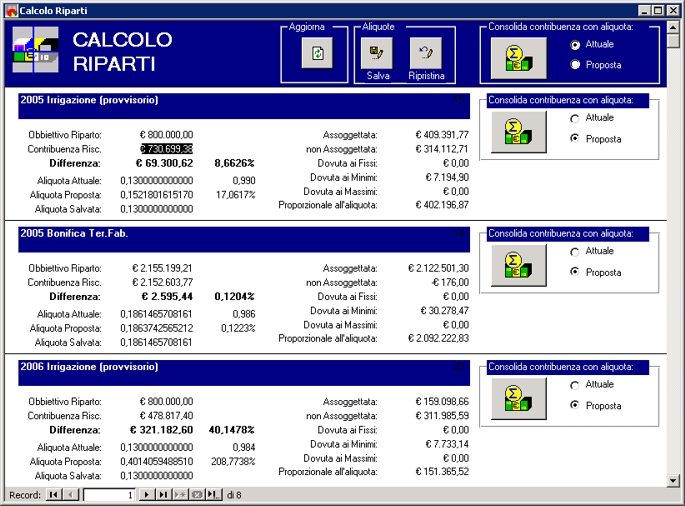Jump to the first record
The width and height of the screenshot is (685, 506).
pos(53,495)
